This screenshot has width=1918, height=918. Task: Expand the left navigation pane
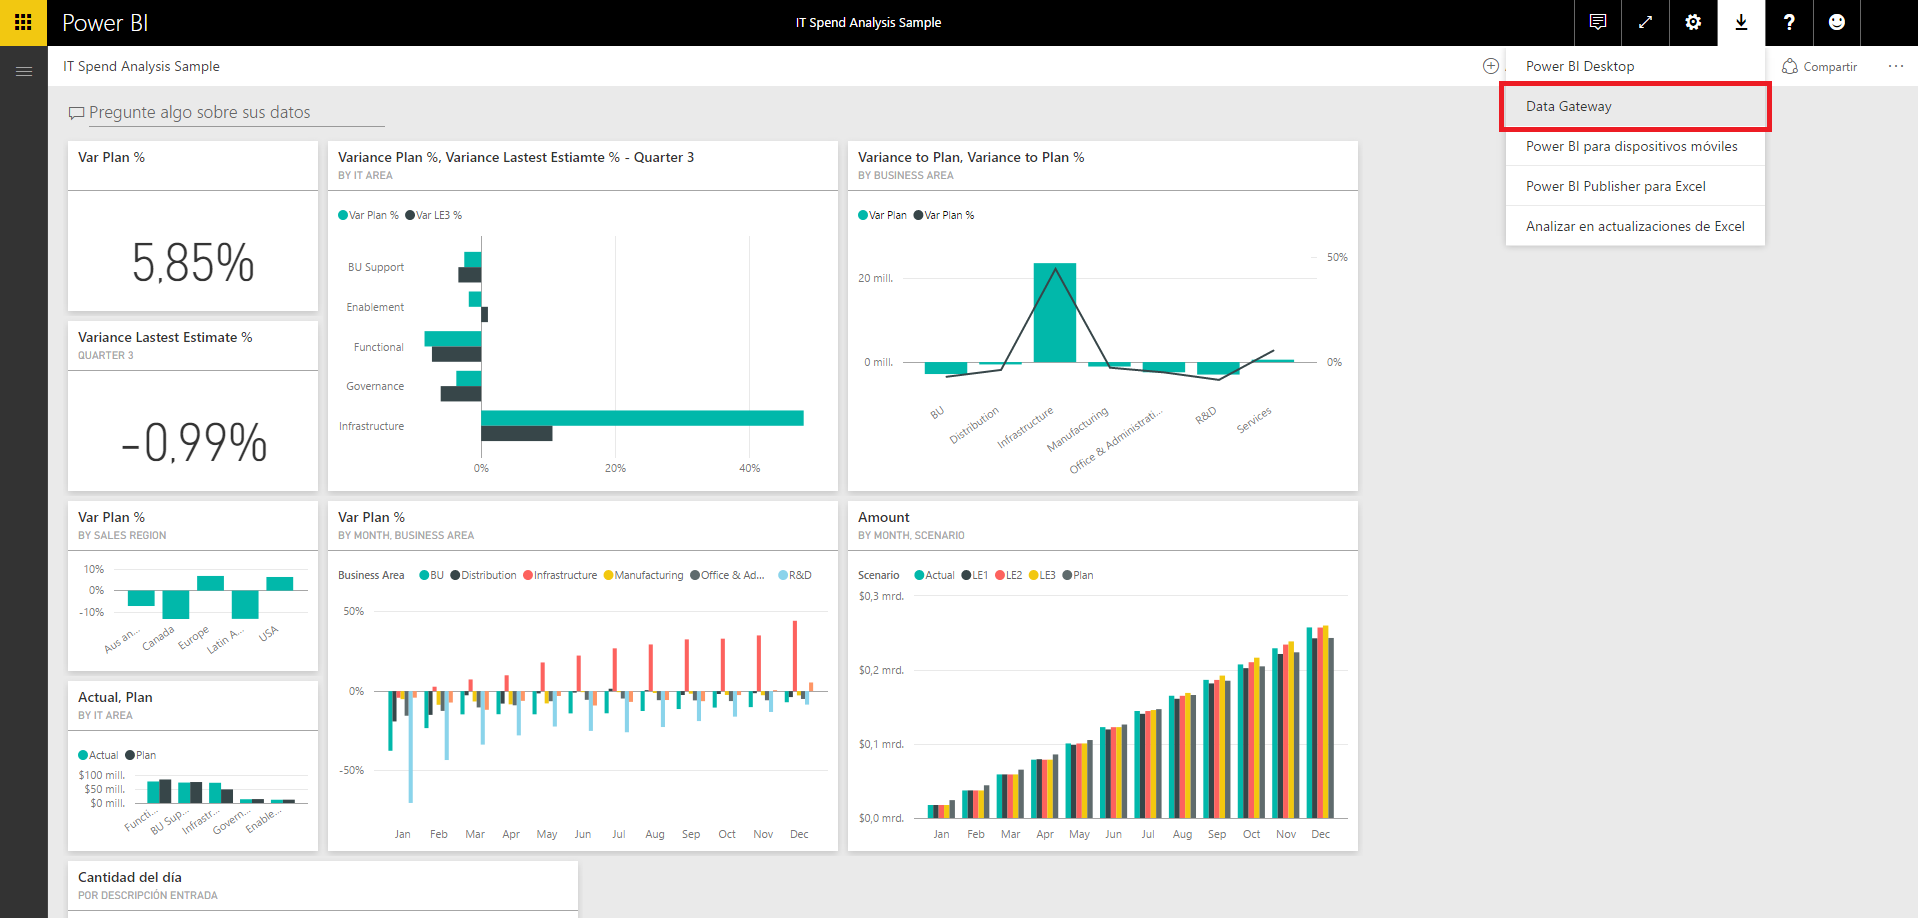(23, 70)
